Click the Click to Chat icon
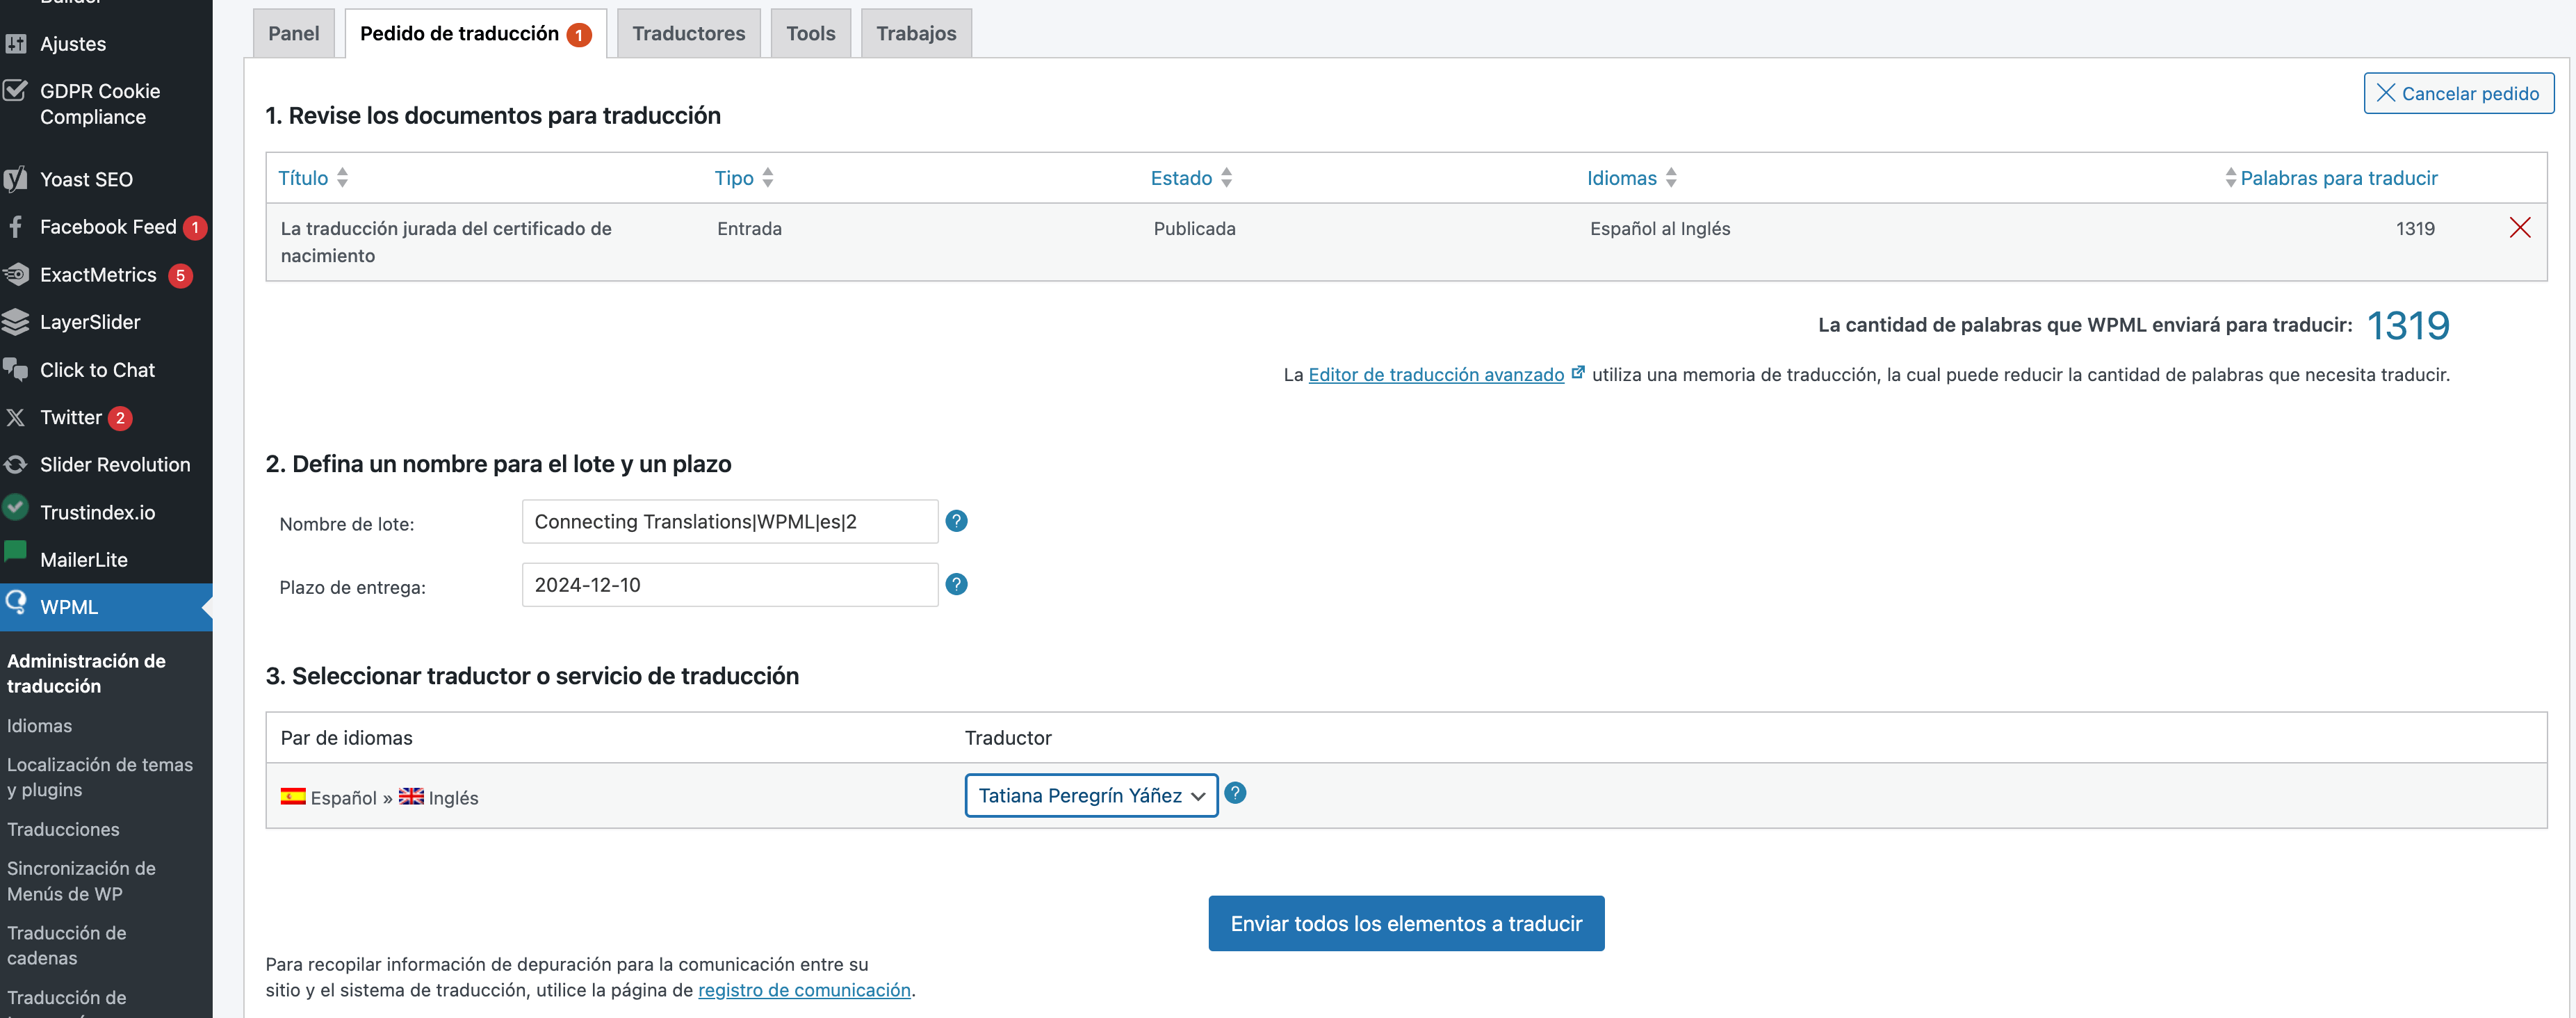The height and width of the screenshot is (1018, 2576). (x=16, y=370)
